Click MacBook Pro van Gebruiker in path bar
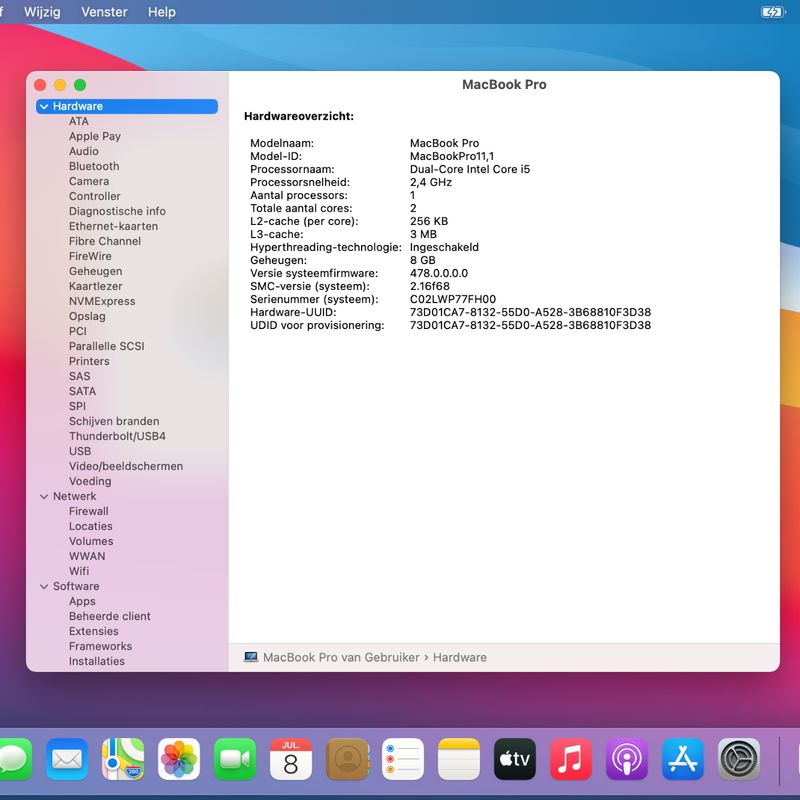 [341, 657]
